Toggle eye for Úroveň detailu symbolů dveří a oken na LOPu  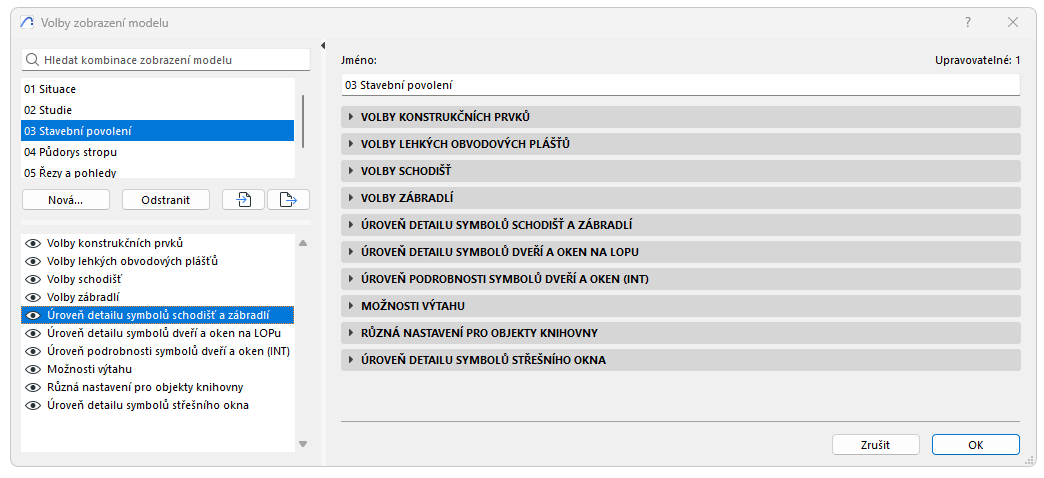pyautogui.click(x=33, y=334)
